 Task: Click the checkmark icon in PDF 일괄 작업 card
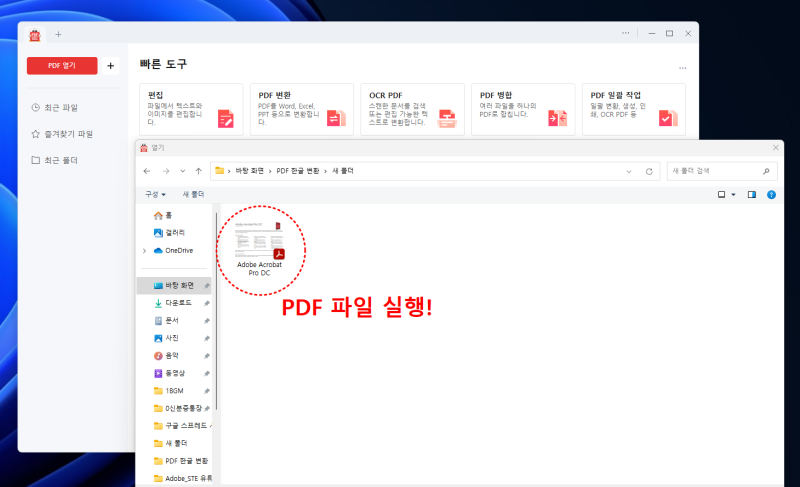click(668, 118)
